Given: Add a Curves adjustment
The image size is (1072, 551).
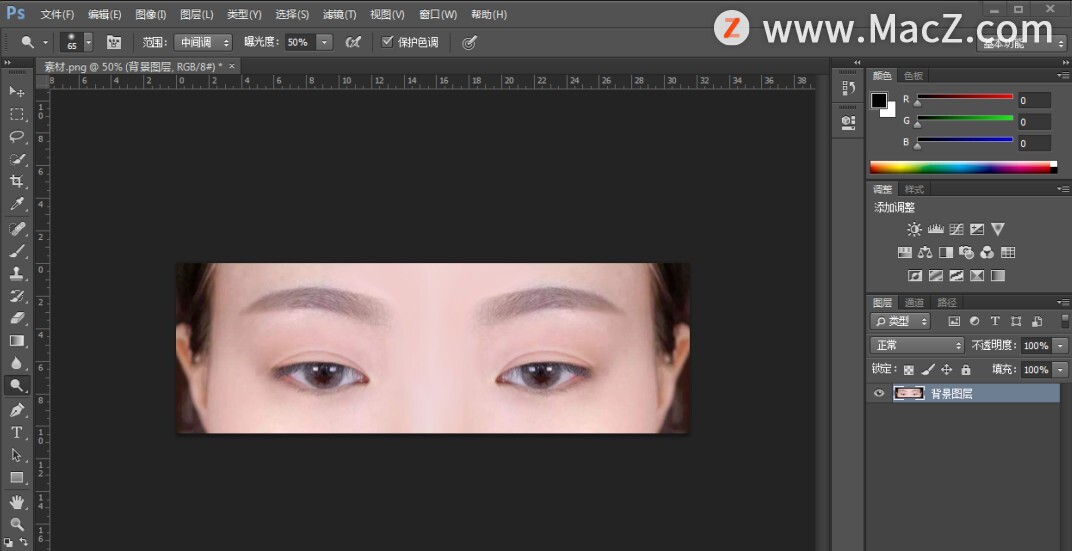Looking at the screenshot, I should [956, 230].
